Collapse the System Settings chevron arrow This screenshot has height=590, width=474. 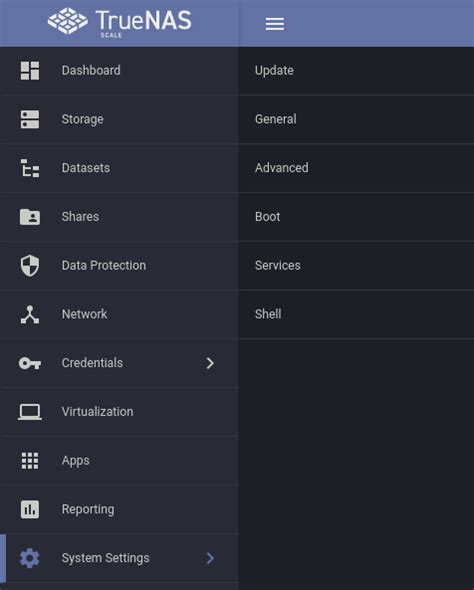[210, 558]
